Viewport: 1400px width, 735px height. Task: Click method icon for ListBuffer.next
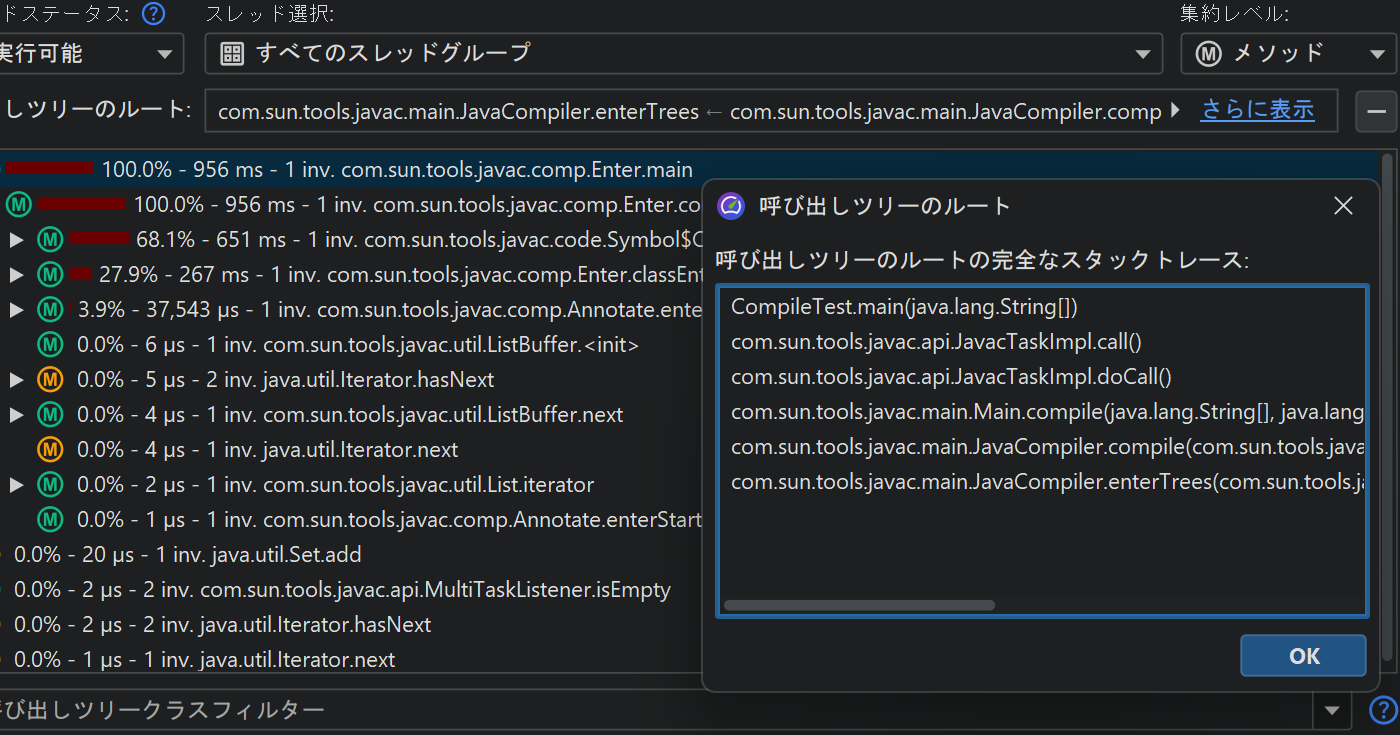tap(50, 415)
